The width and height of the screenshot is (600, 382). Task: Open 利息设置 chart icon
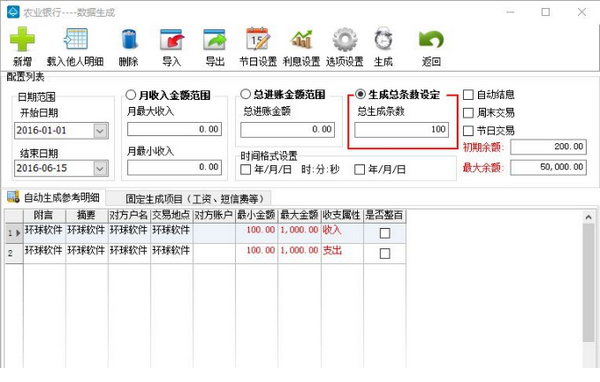(x=302, y=39)
